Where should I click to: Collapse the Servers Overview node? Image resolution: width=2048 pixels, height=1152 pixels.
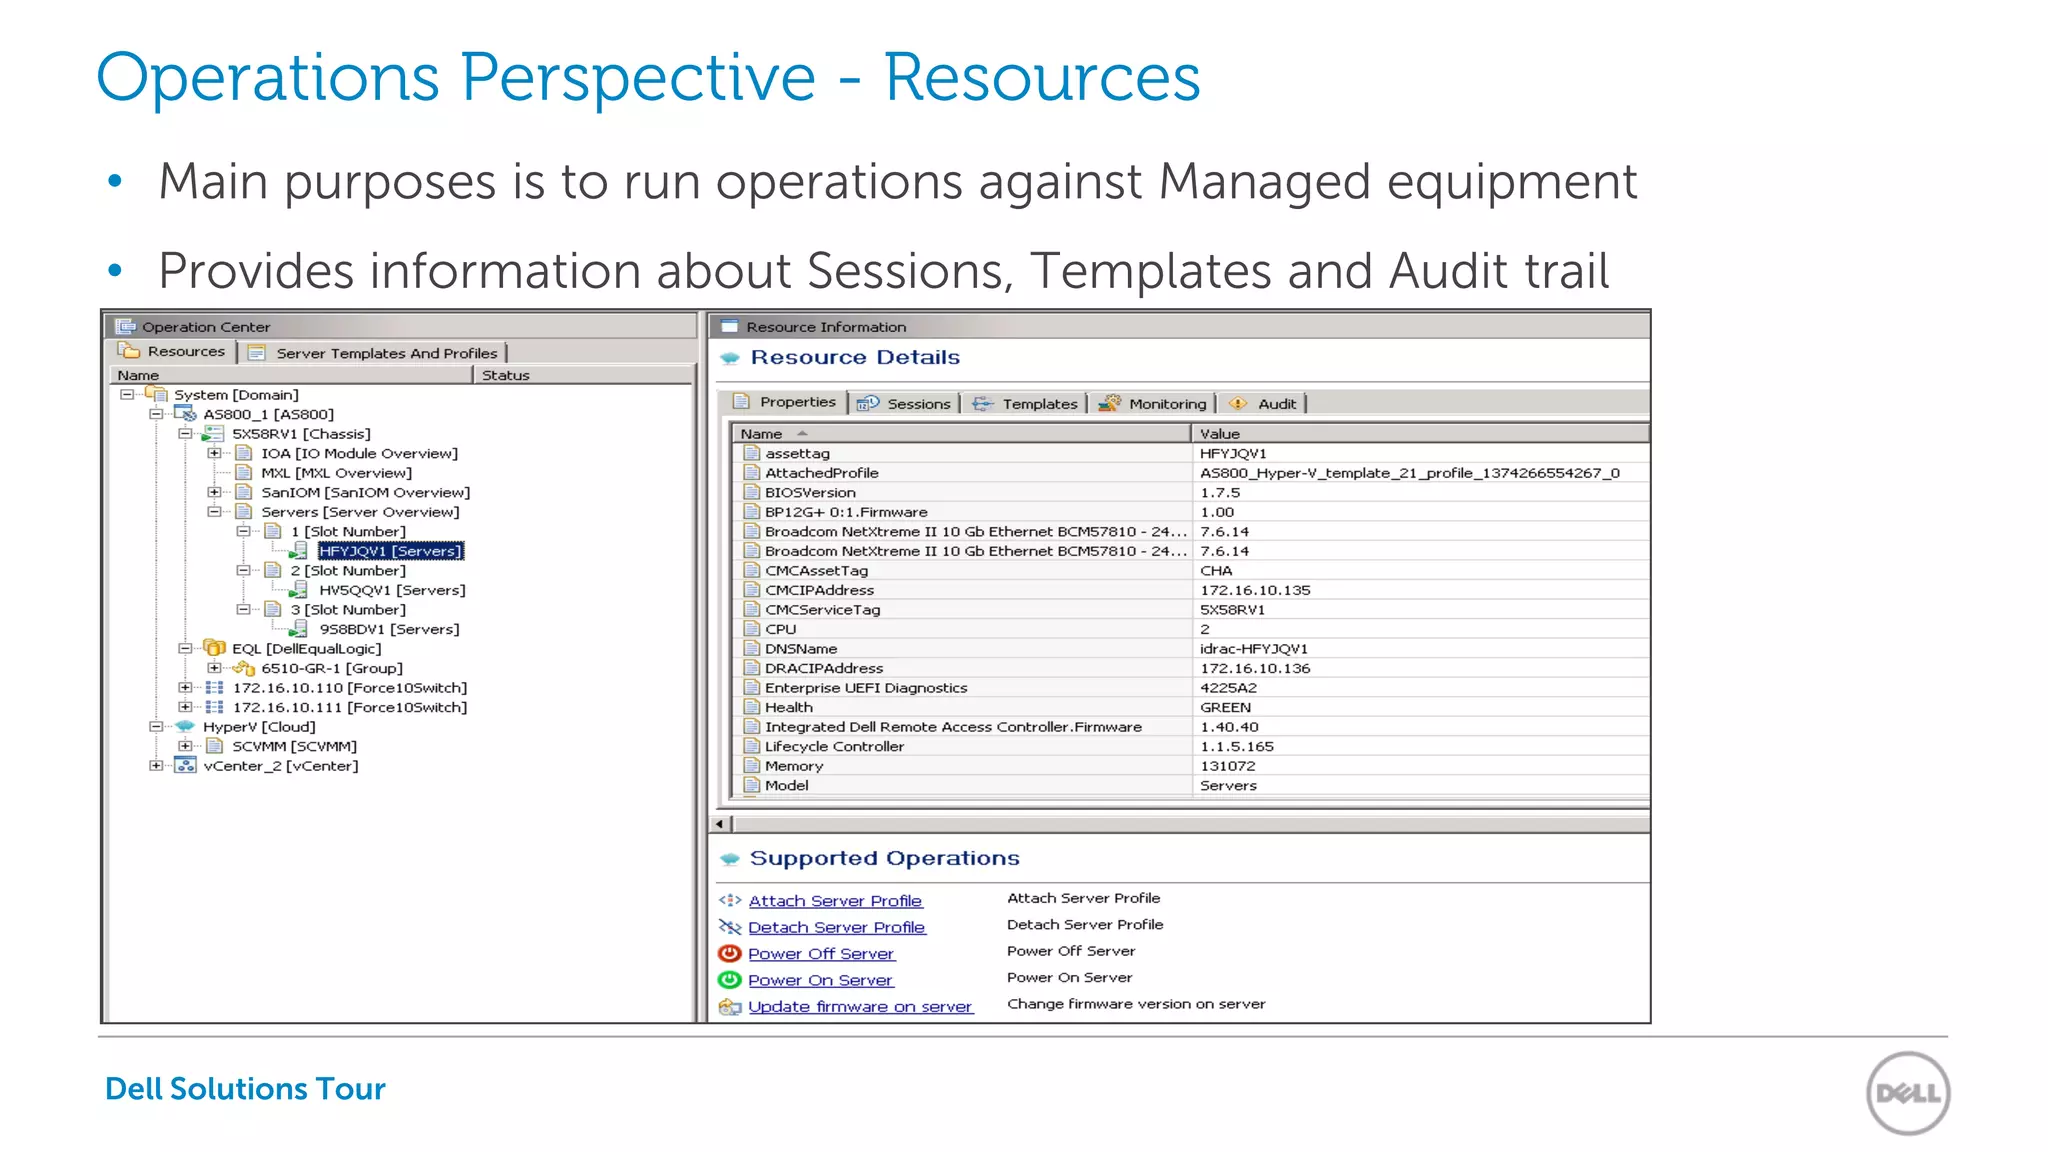point(214,511)
